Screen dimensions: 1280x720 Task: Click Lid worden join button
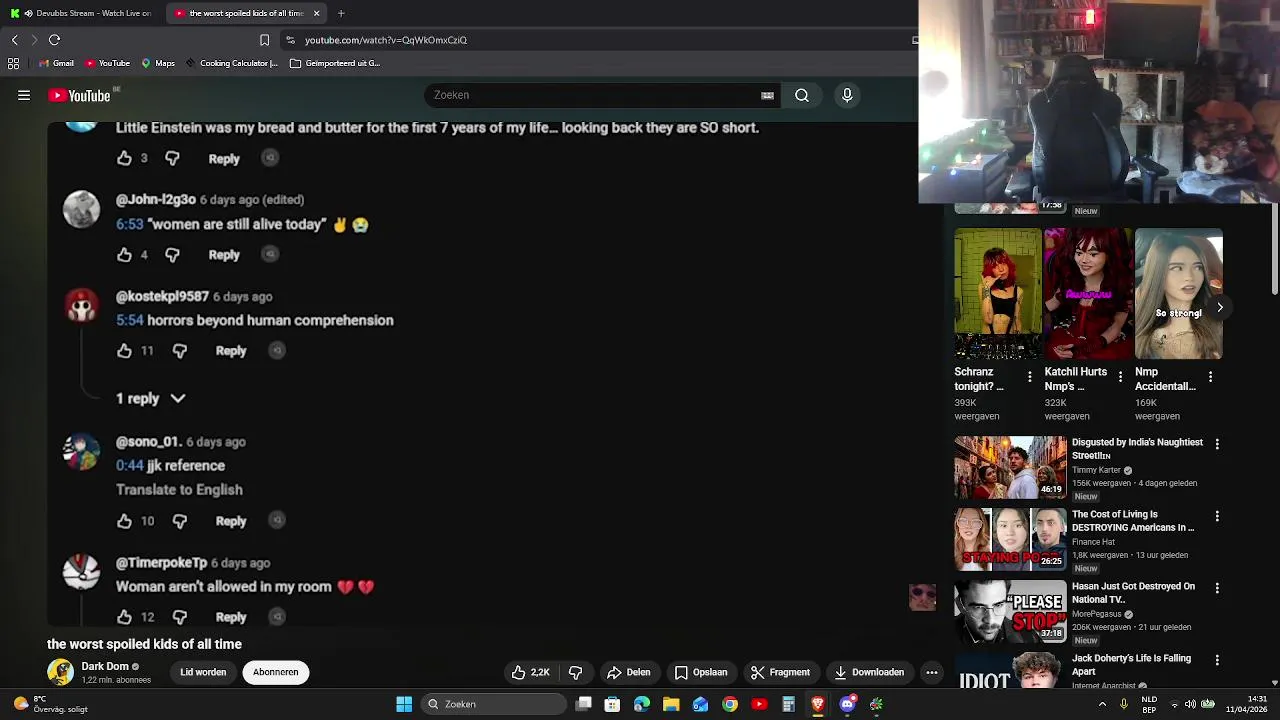[x=203, y=672]
